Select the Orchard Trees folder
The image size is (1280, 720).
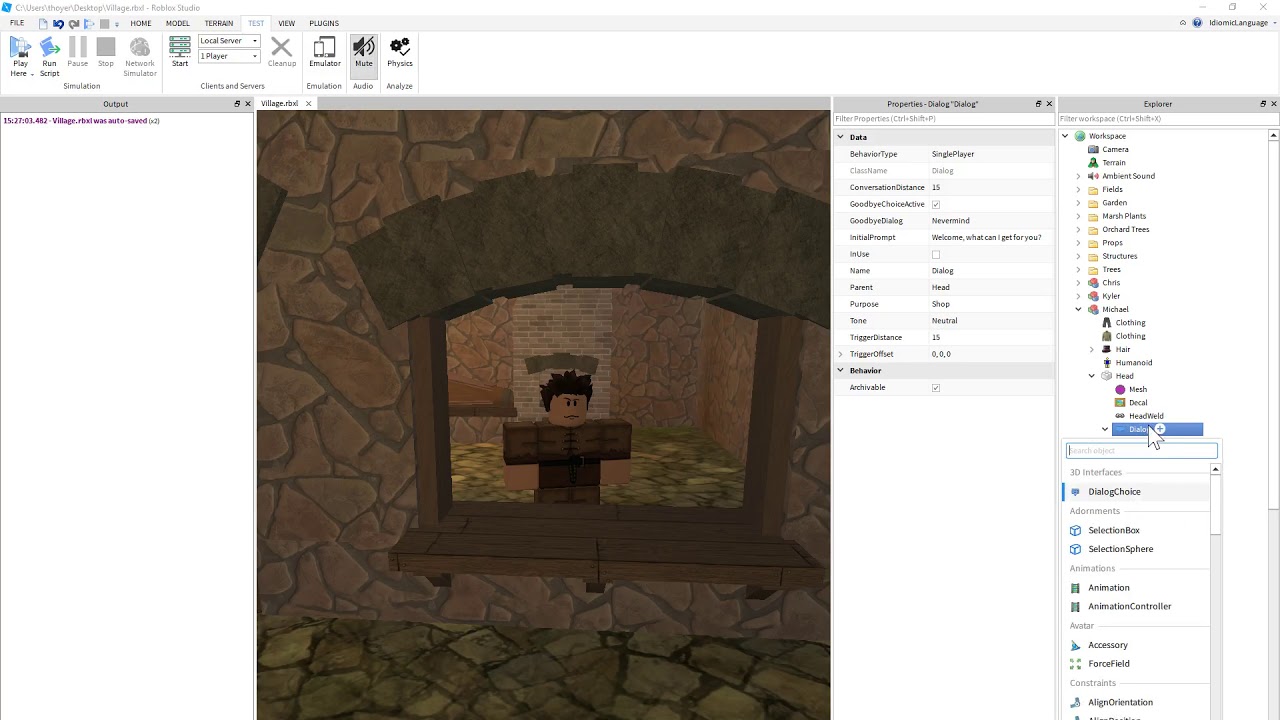pos(1125,229)
